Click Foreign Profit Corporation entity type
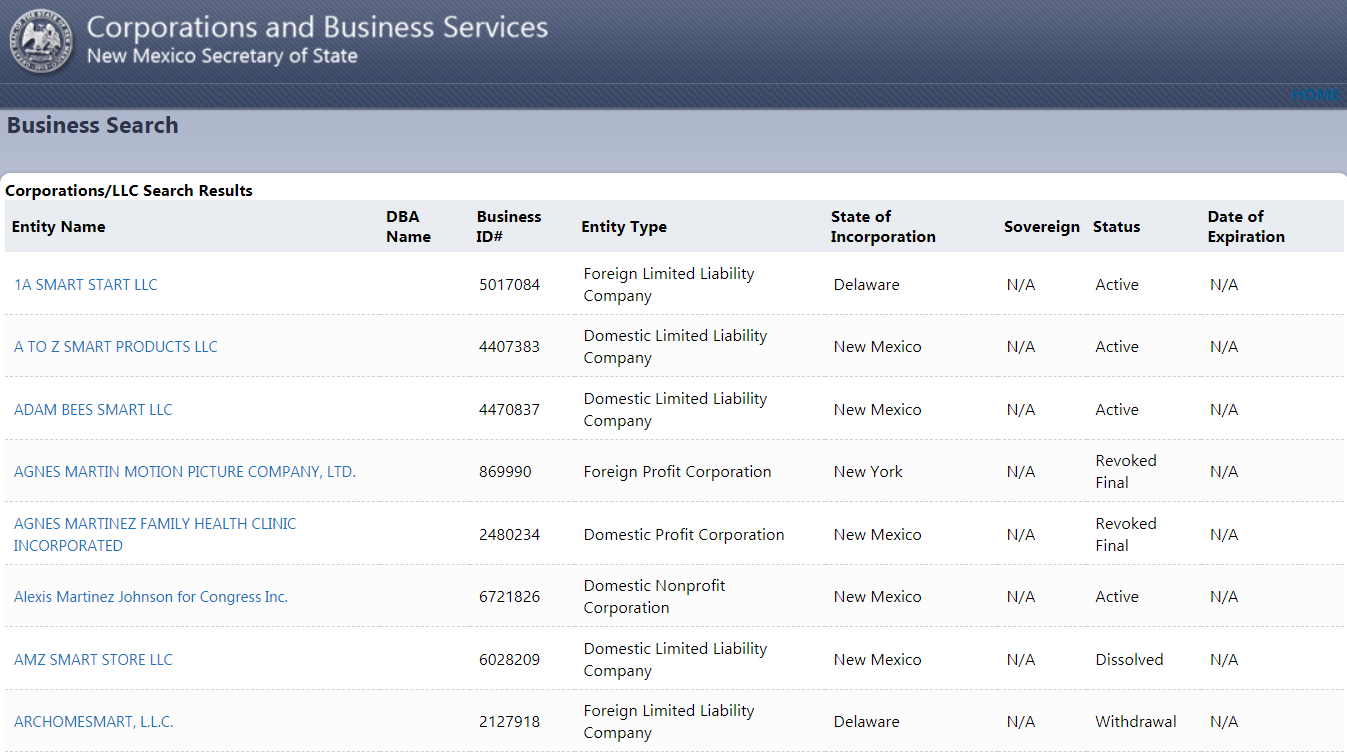 tap(677, 472)
